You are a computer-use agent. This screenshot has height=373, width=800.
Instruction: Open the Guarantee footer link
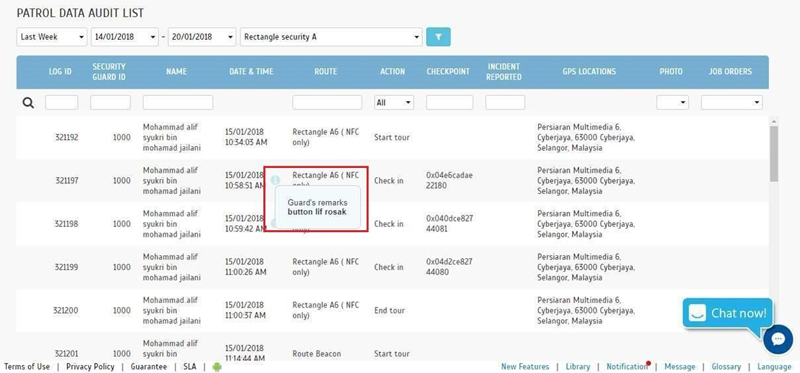coord(148,367)
